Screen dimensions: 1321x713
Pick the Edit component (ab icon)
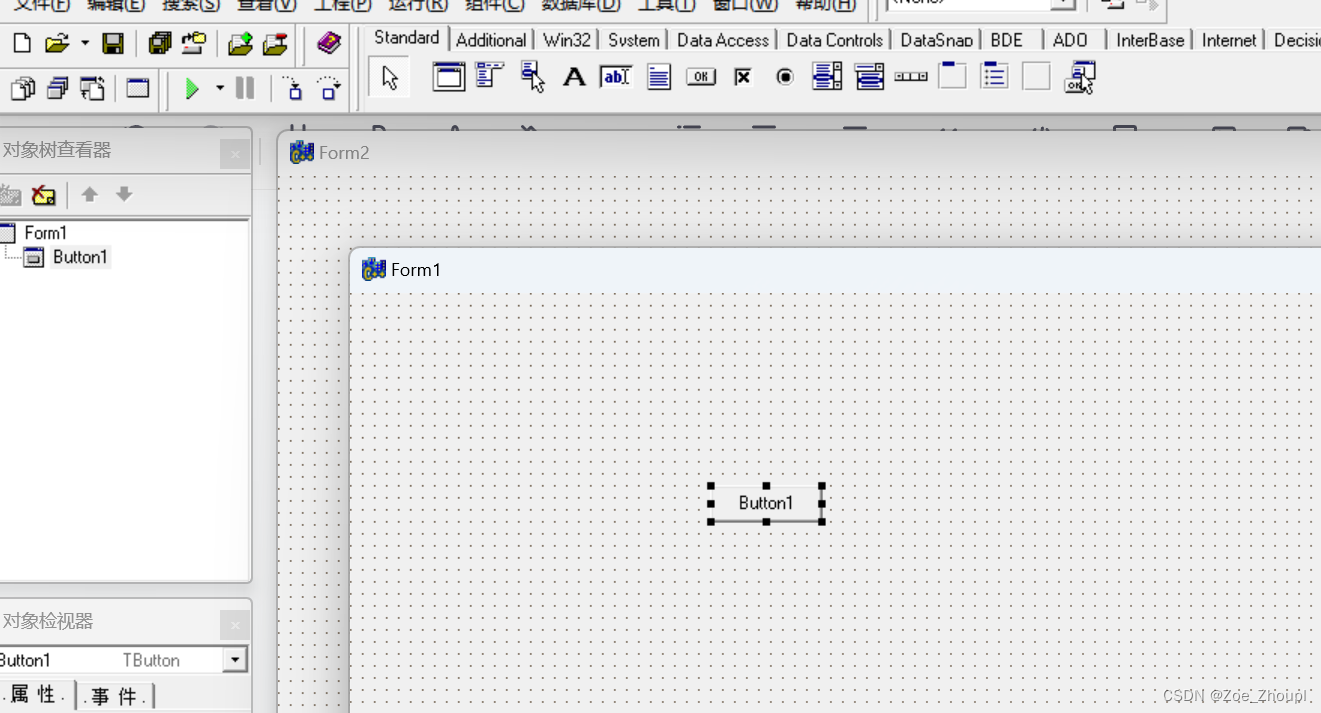(x=616, y=77)
